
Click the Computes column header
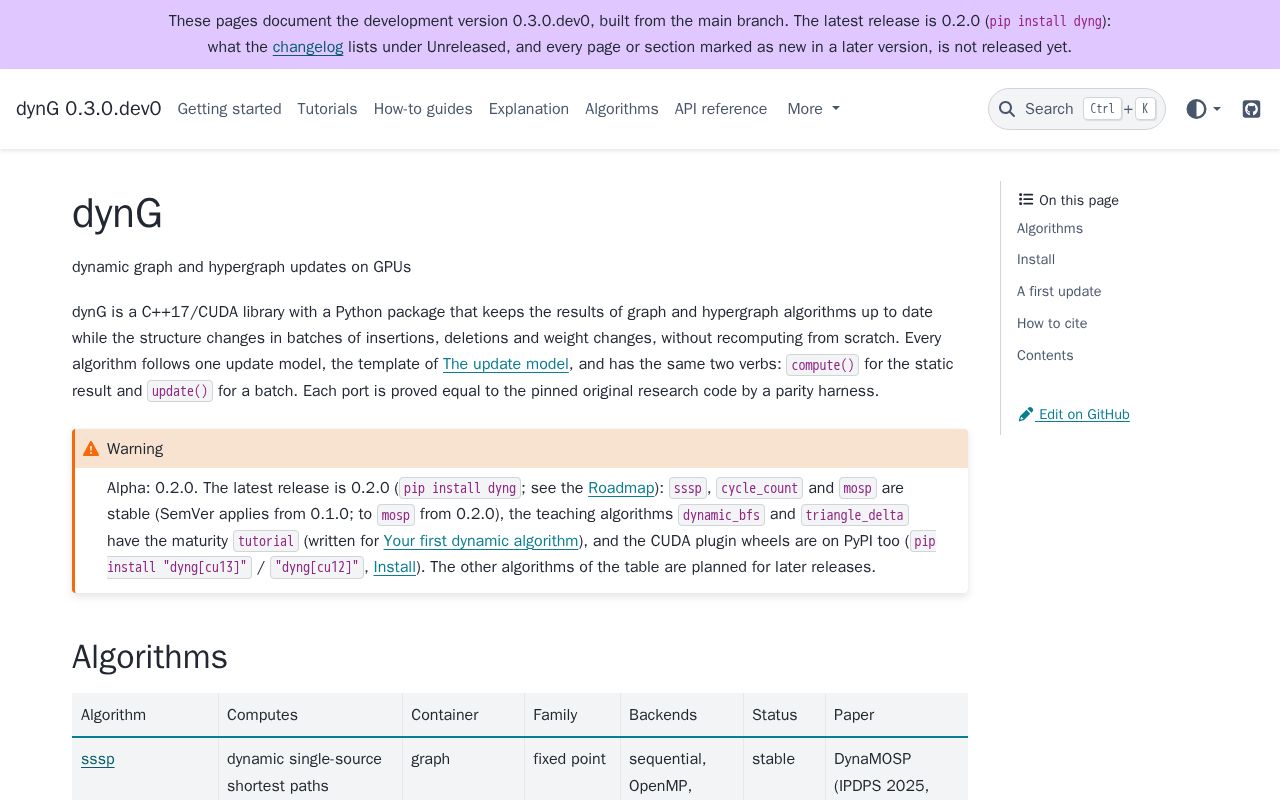[311, 715]
